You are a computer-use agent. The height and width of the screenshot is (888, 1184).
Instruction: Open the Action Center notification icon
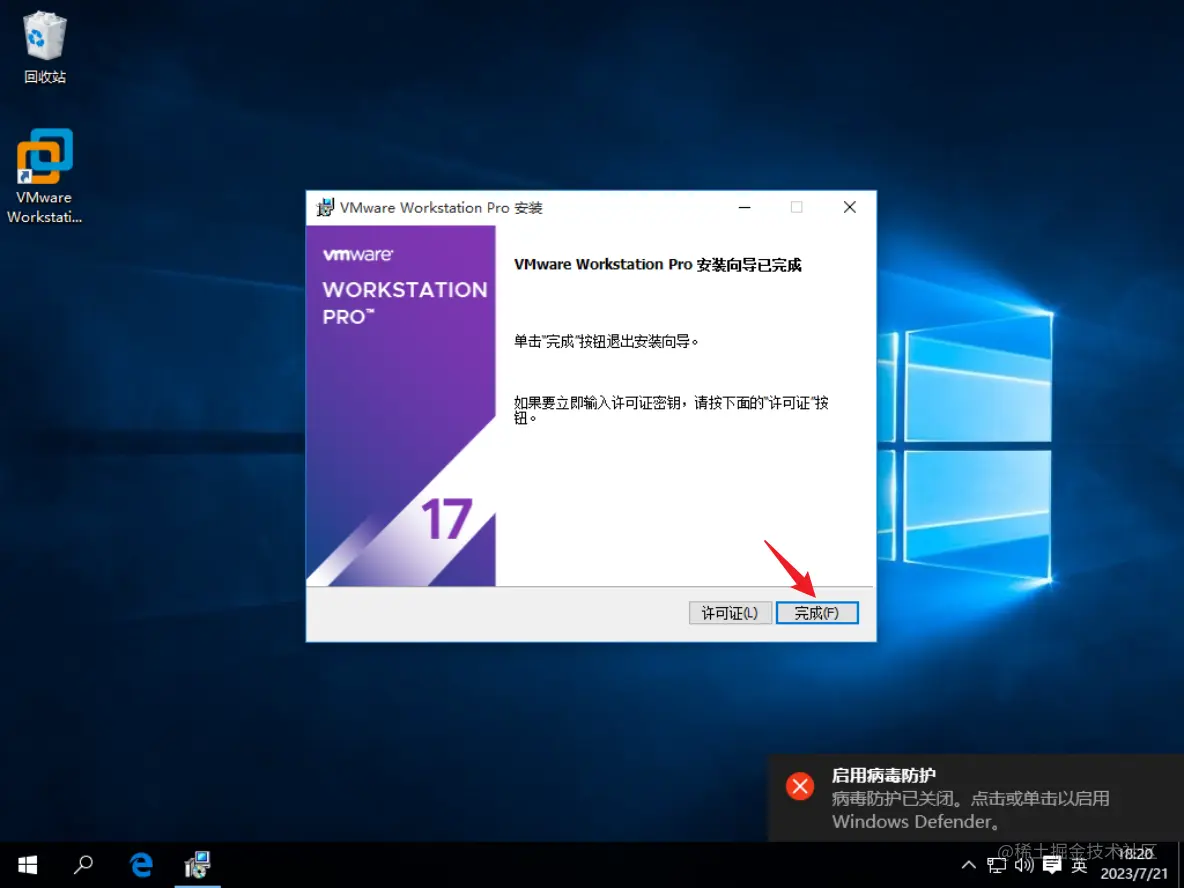[x=1052, y=865]
